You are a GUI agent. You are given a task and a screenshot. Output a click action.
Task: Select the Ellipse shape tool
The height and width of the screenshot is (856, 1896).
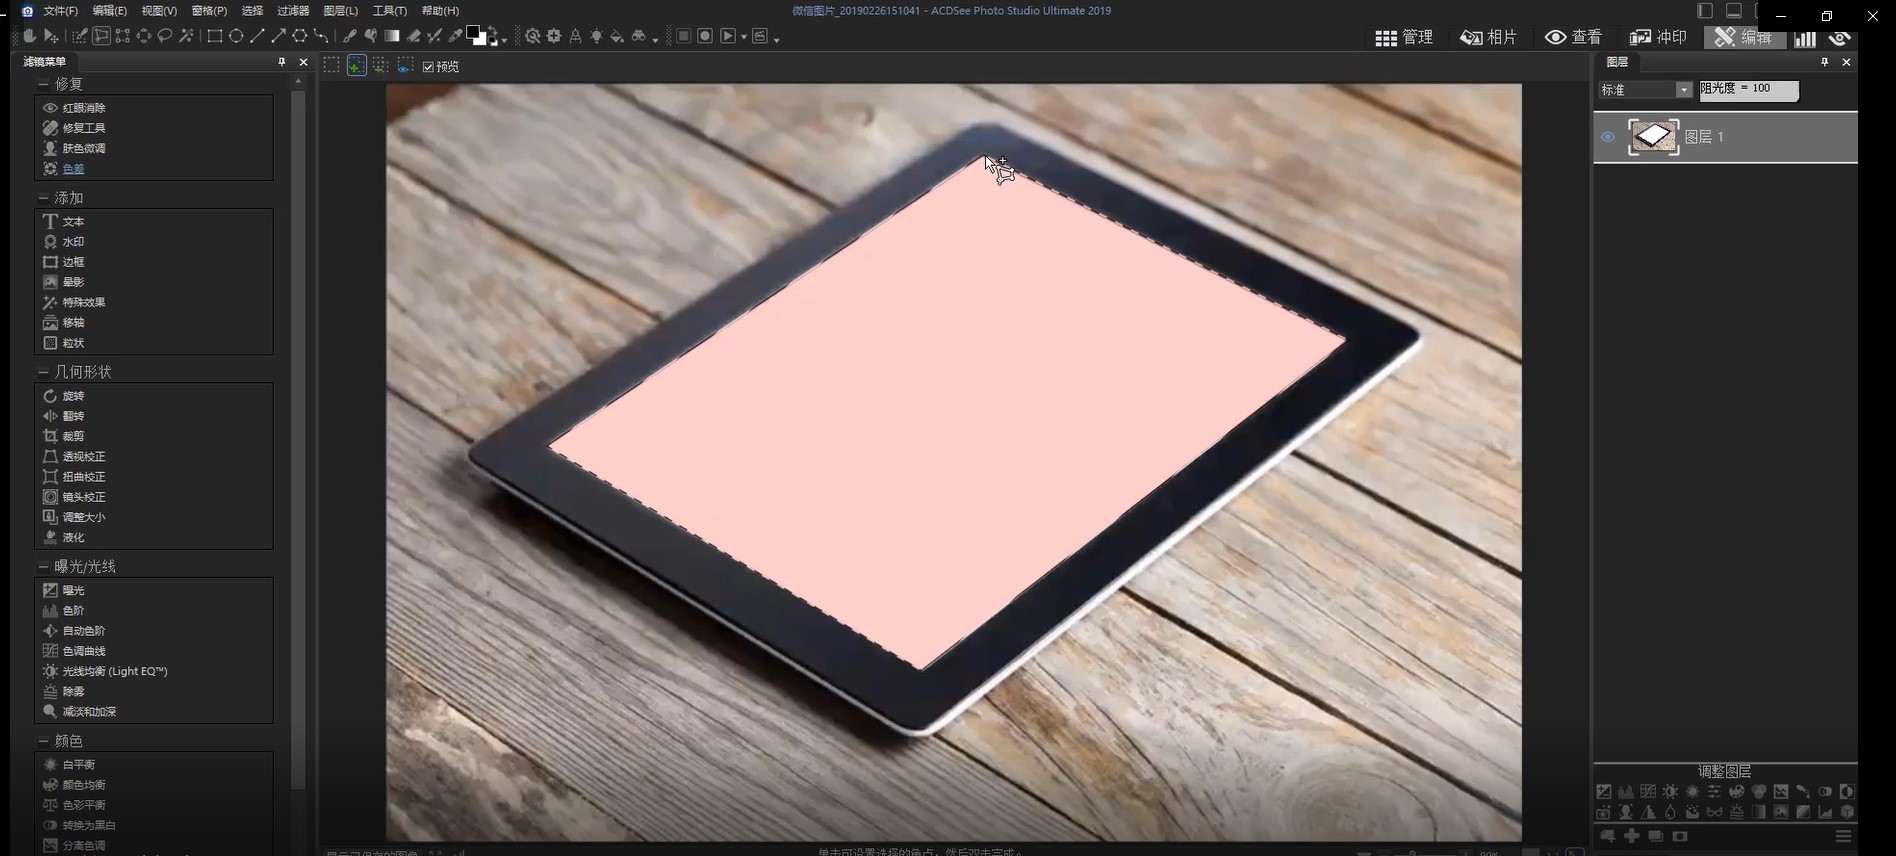(x=236, y=36)
